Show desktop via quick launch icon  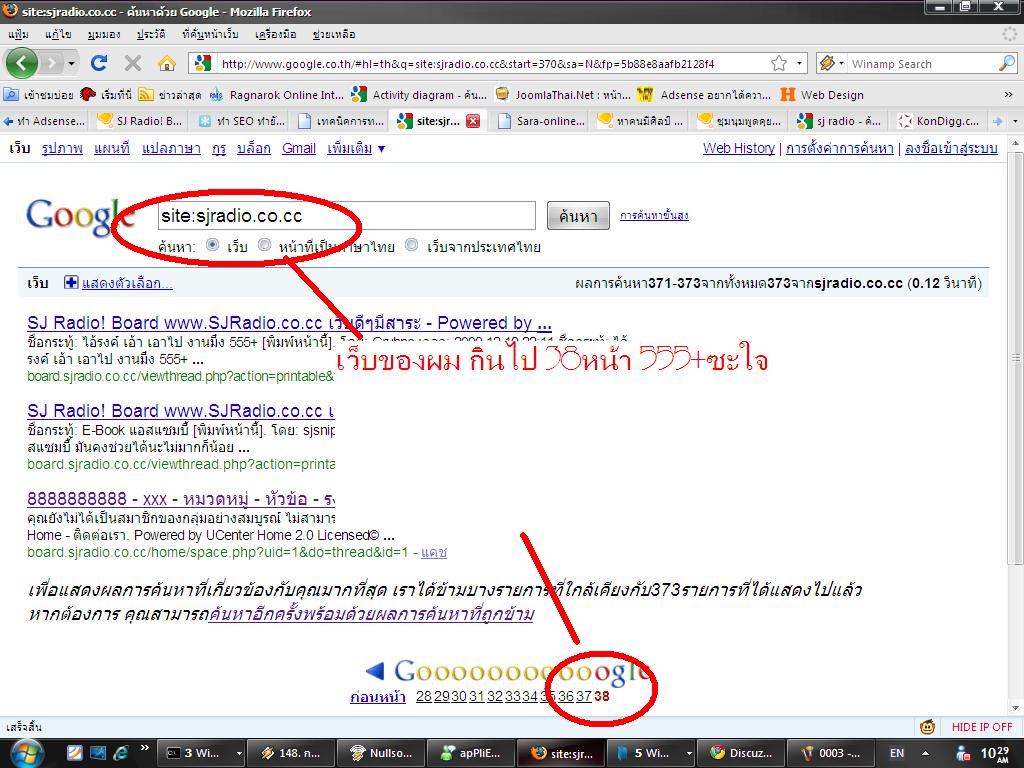point(98,753)
